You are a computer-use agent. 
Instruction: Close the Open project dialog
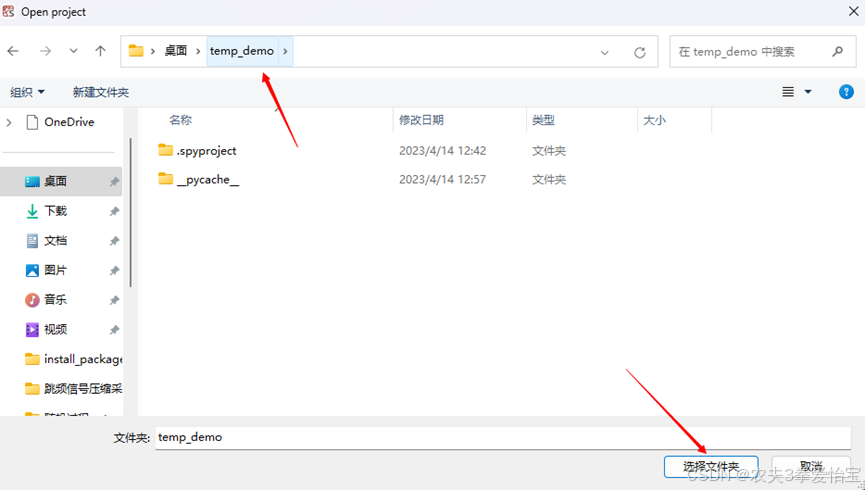[853, 12]
